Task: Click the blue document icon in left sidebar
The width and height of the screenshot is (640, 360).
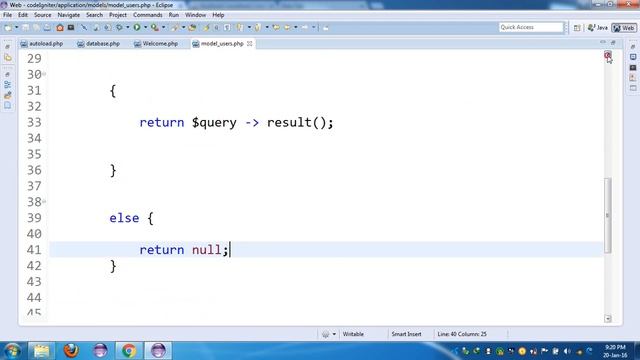Action: pyautogui.click(x=8, y=106)
